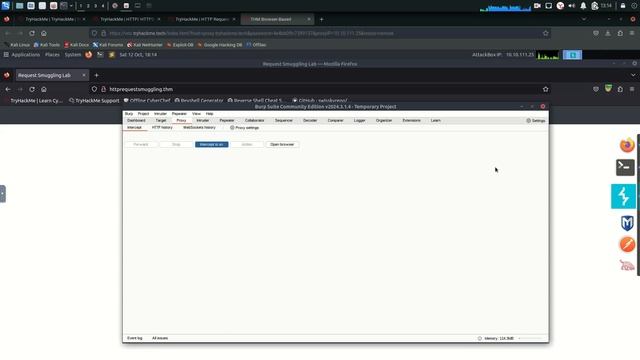This screenshot has width=640, height=360.
Task: Go back in the inner Firefox window
Action: point(8,89)
